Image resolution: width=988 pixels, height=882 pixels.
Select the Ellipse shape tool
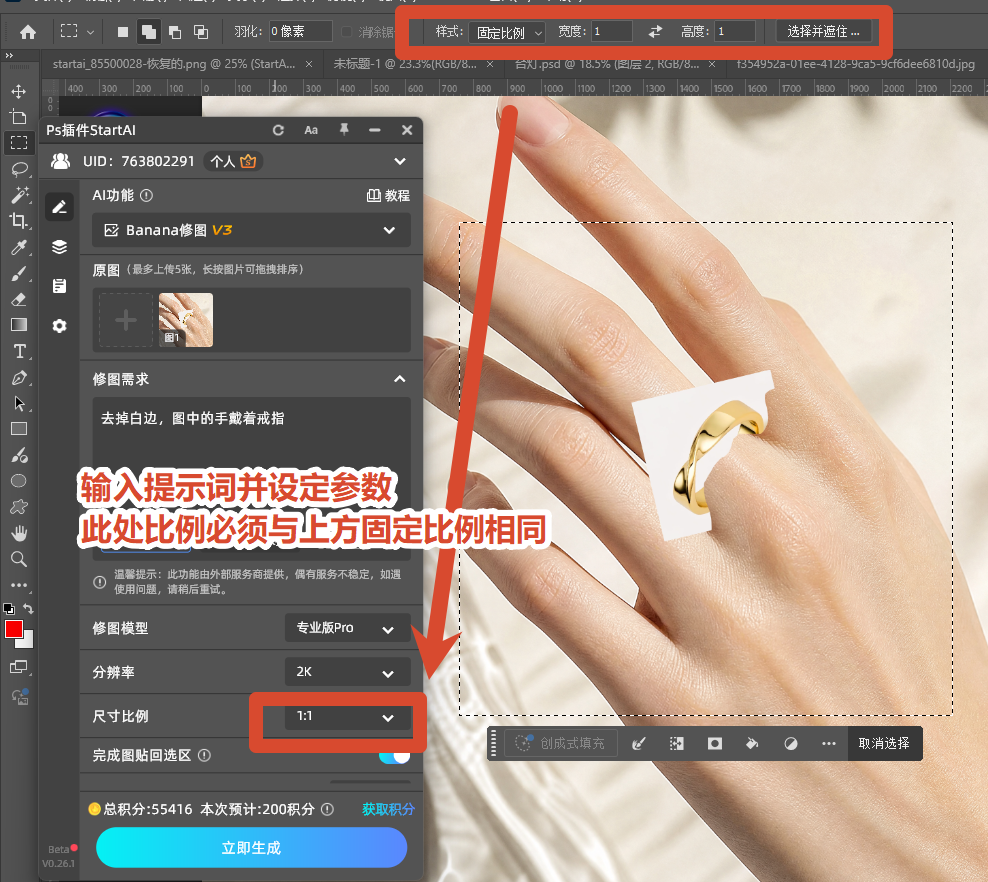[x=19, y=481]
